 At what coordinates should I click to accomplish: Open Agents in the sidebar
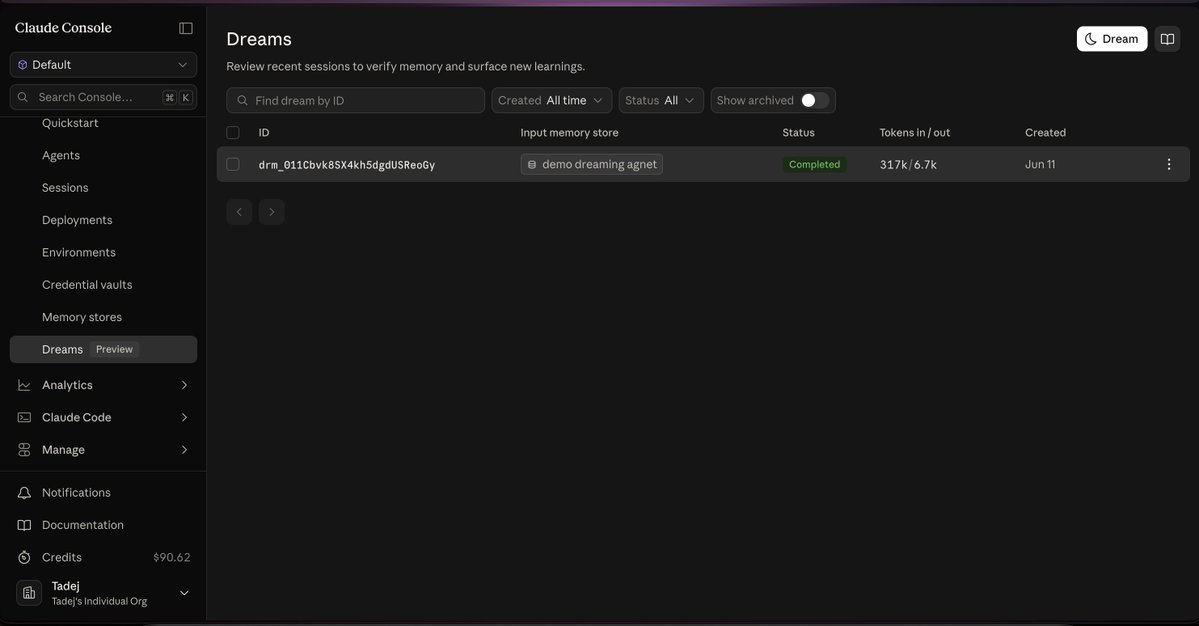[60, 155]
